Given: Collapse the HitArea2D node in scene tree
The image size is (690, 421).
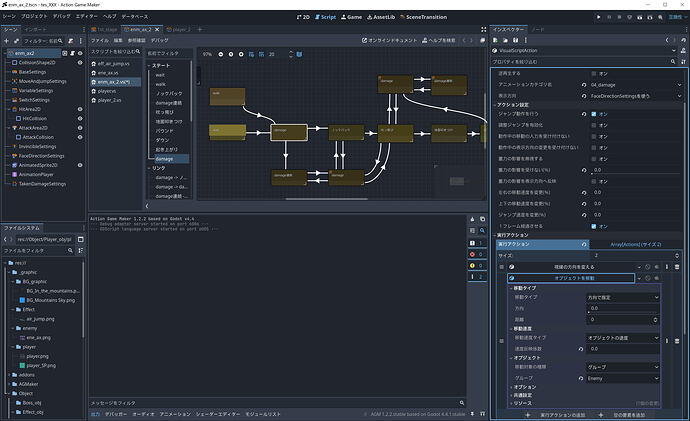Looking at the screenshot, I should pos(11,108).
